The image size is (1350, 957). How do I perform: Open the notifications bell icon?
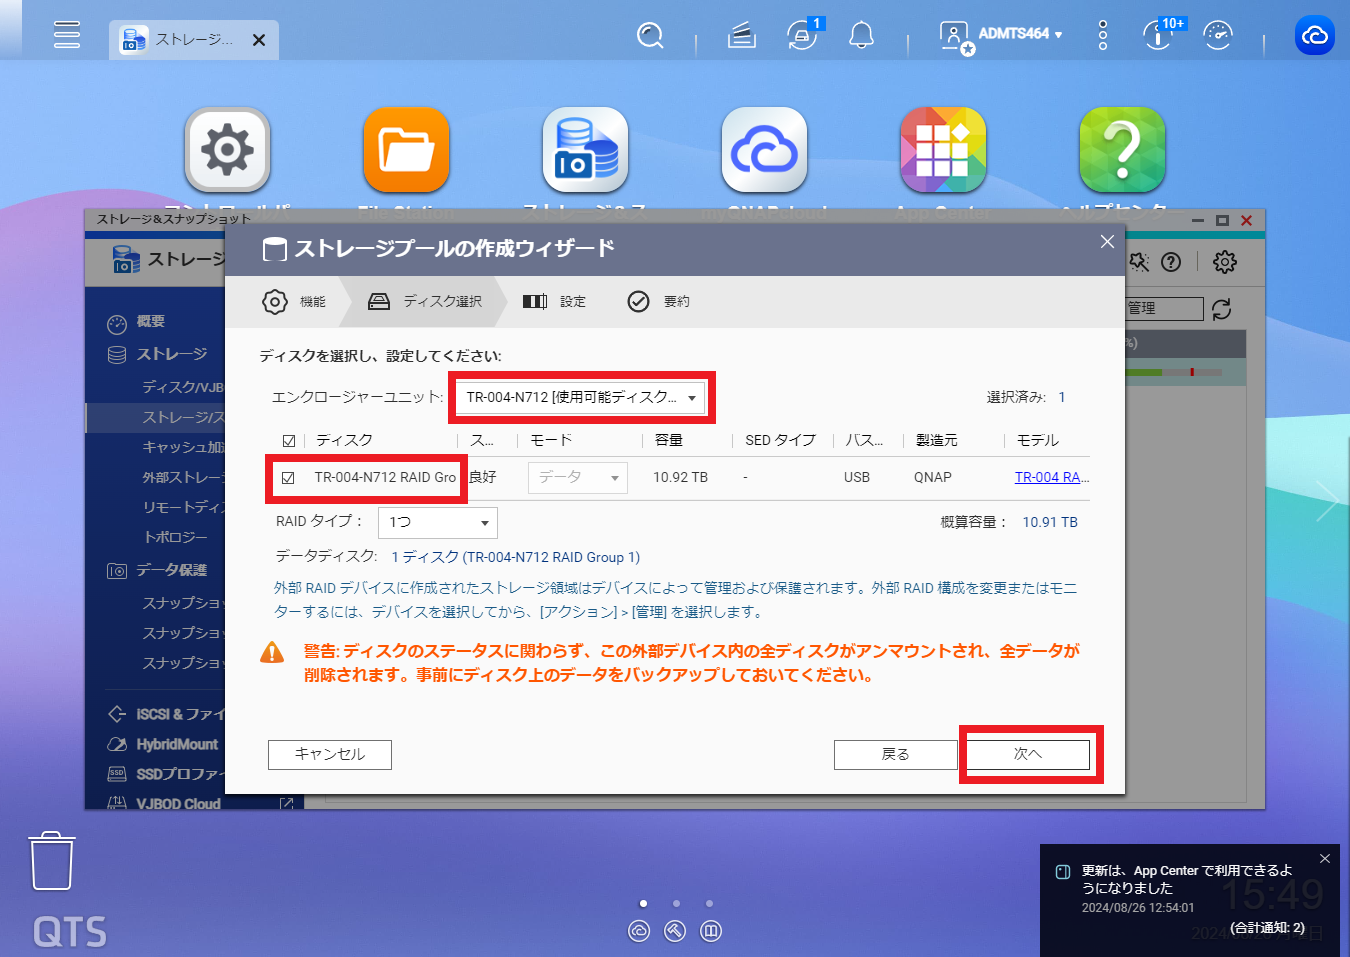pyautogui.click(x=861, y=36)
